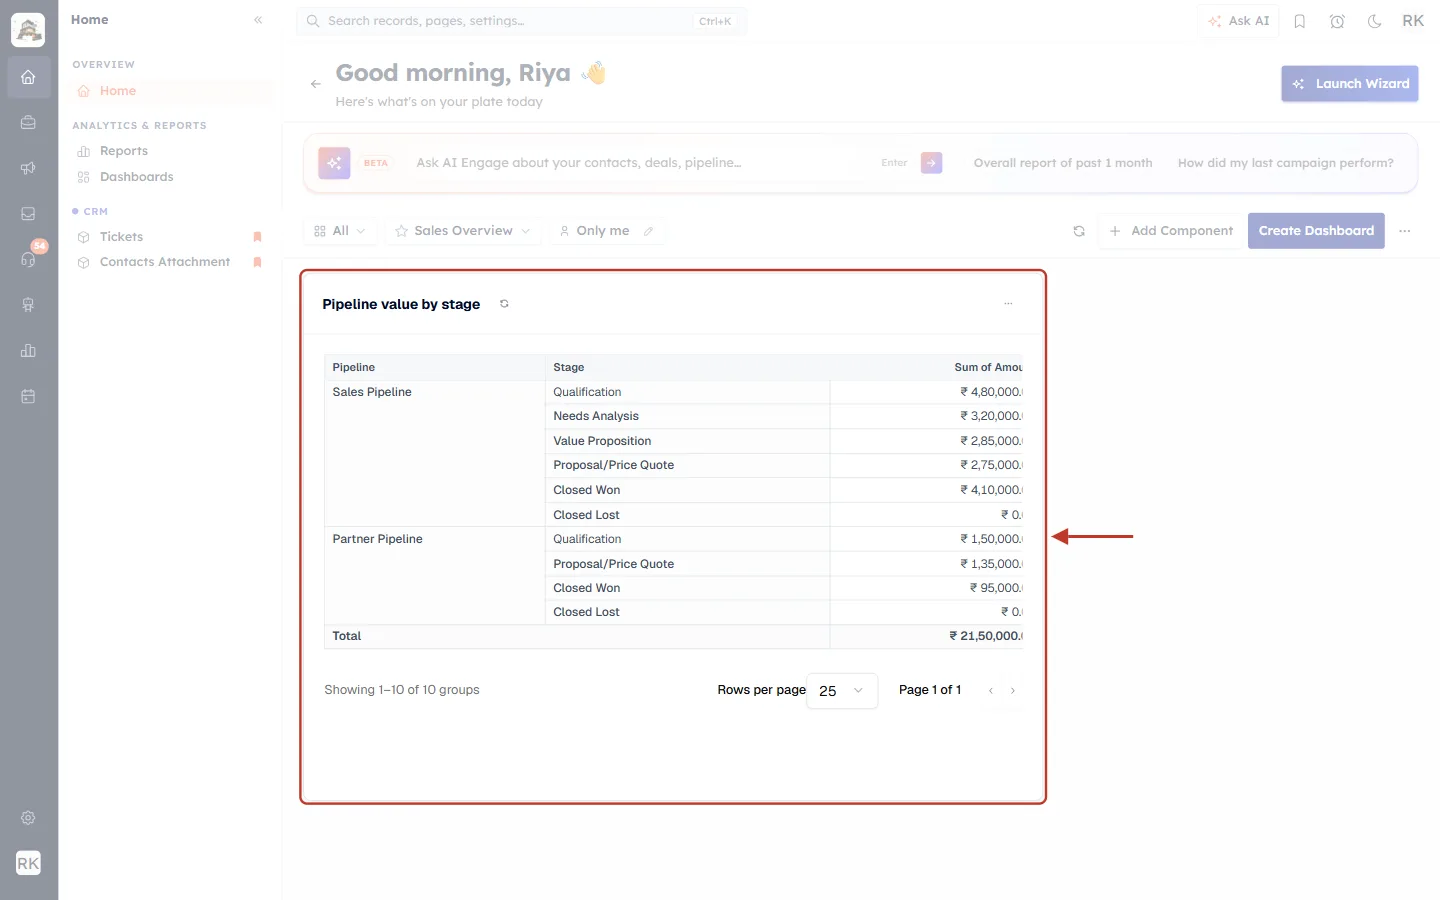The height and width of the screenshot is (900, 1440).
Task: Click the Create Dashboard button
Action: pos(1316,231)
